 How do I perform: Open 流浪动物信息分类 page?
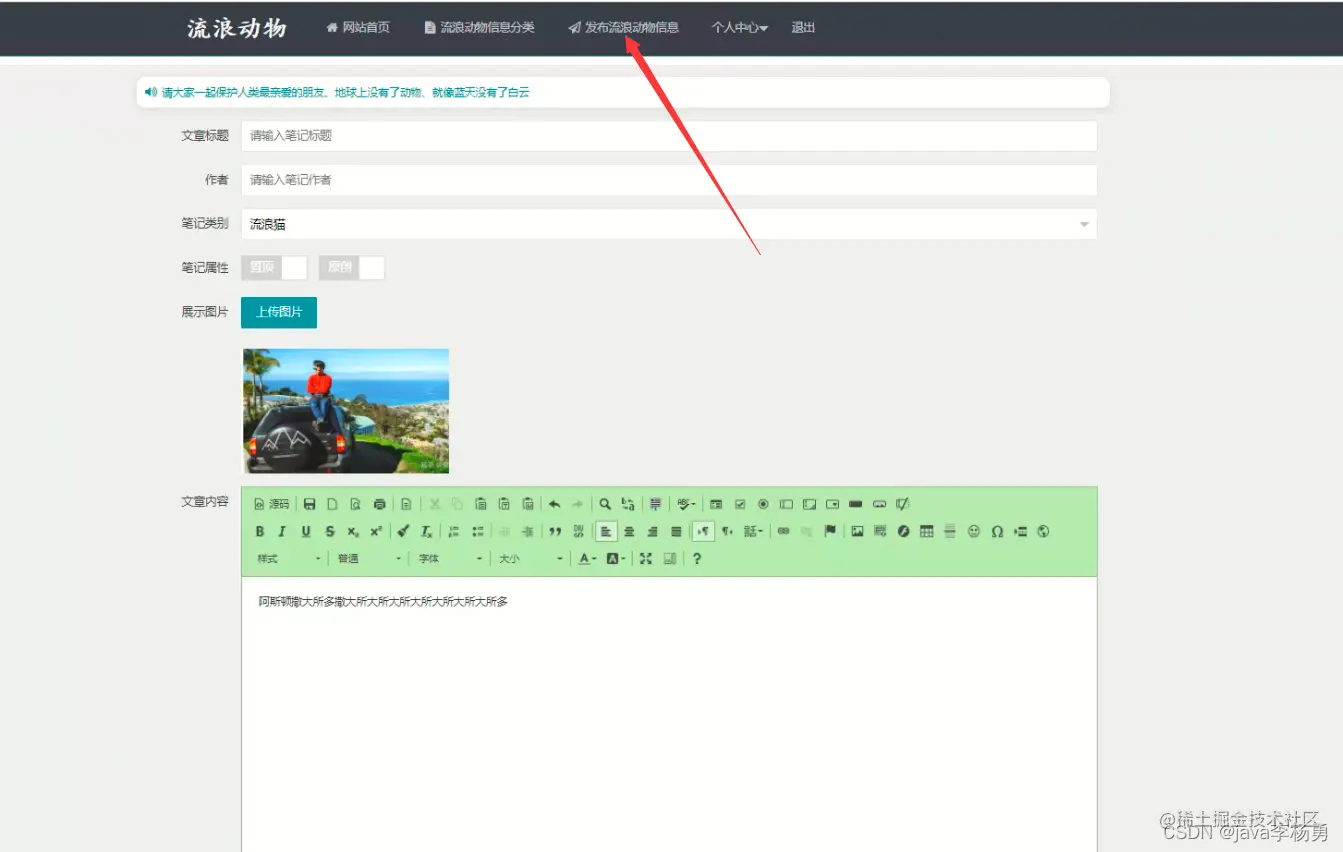click(x=479, y=28)
